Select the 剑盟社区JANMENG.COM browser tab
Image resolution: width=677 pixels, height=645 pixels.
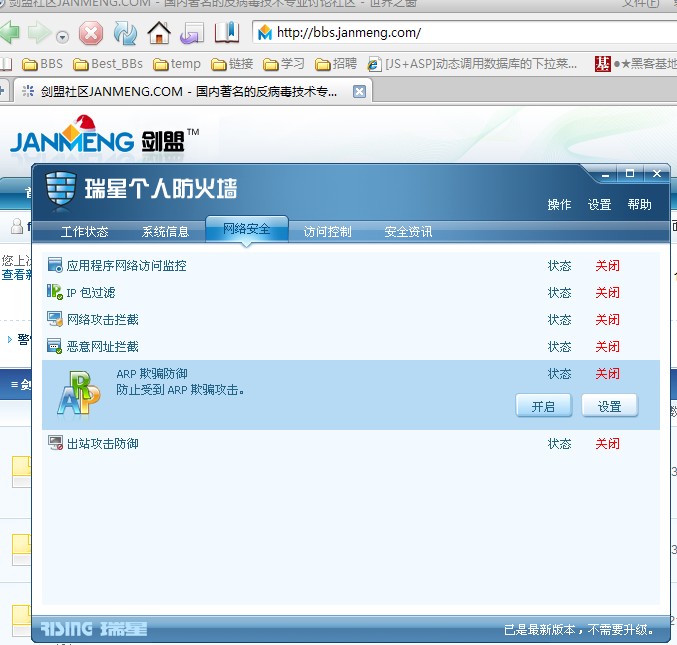click(193, 91)
